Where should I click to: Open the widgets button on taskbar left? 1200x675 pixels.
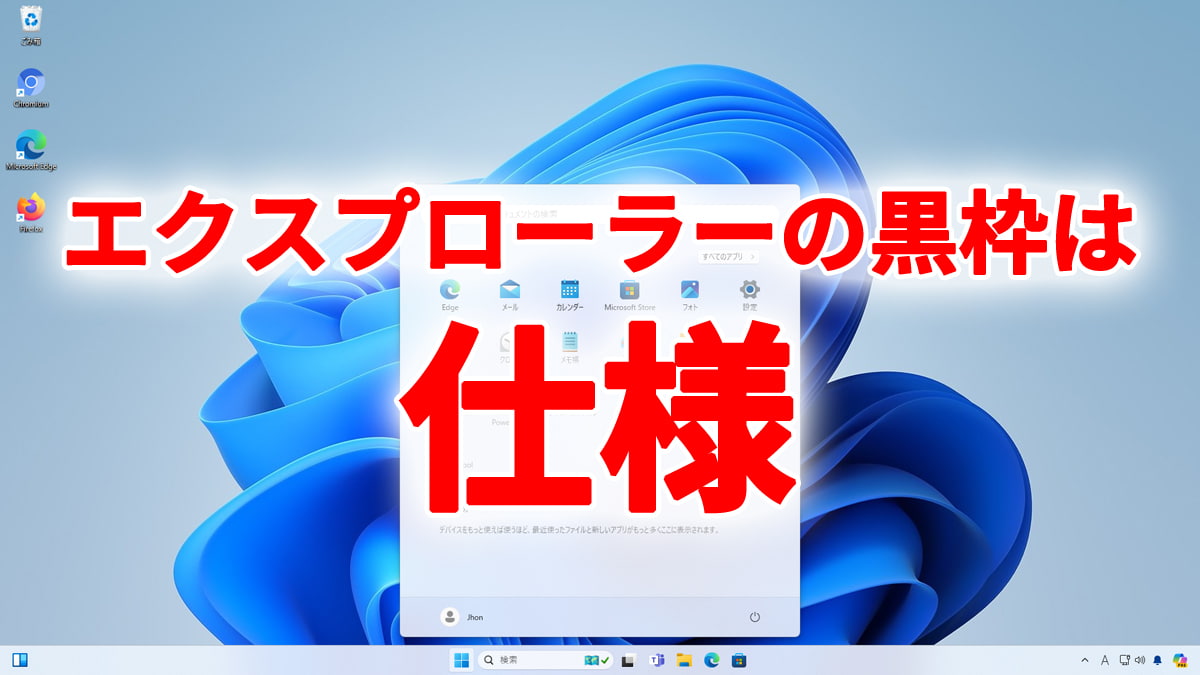click(19, 660)
